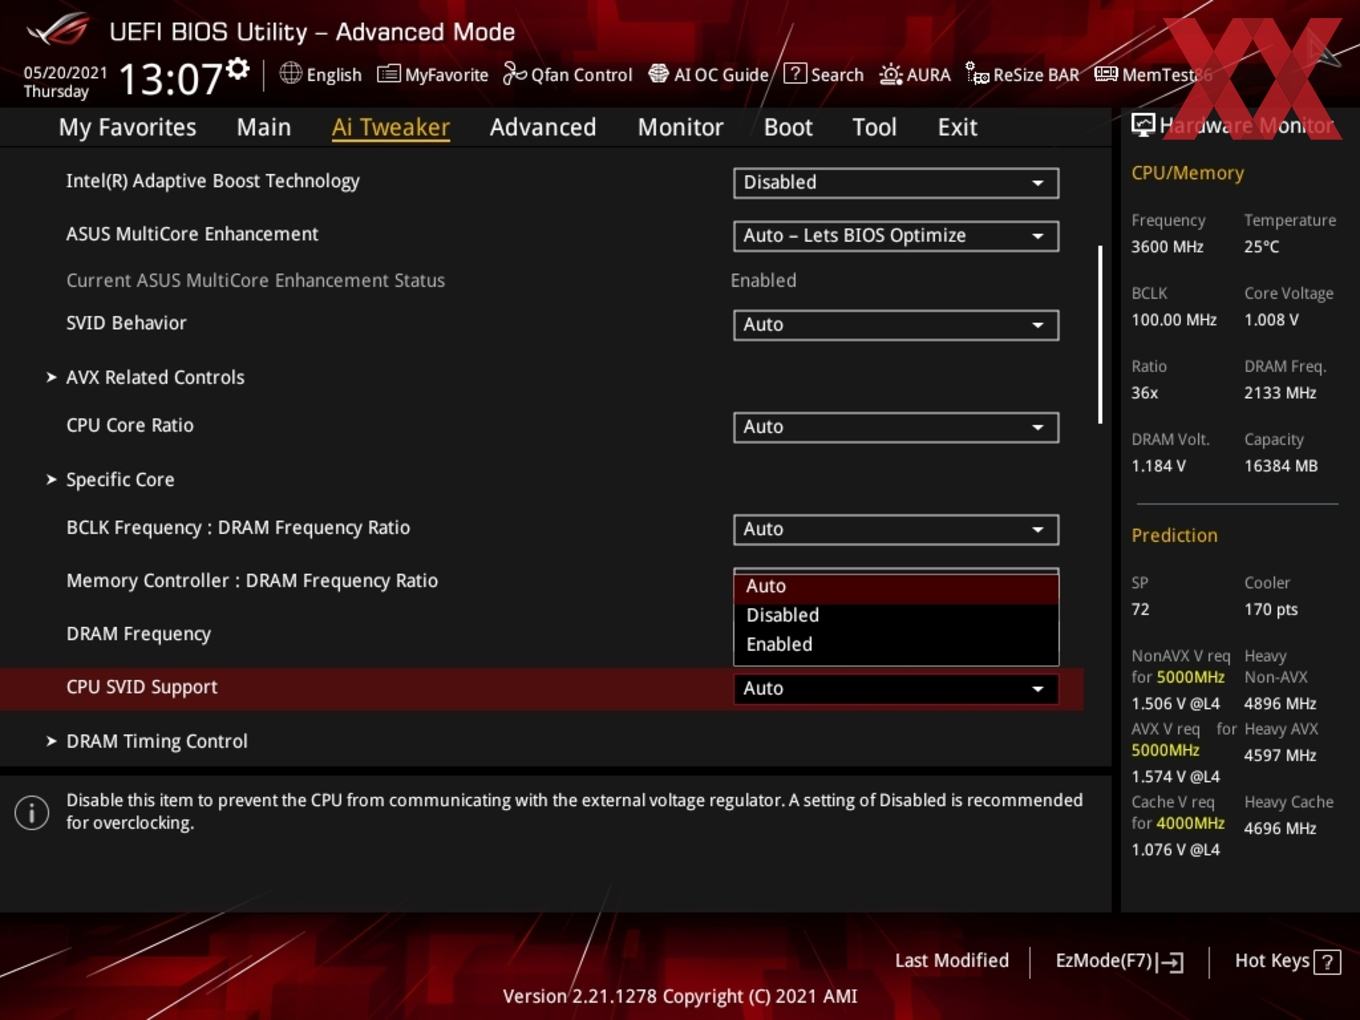
Task: Click the Hot Keys question mark icon
Action: point(1327,962)
